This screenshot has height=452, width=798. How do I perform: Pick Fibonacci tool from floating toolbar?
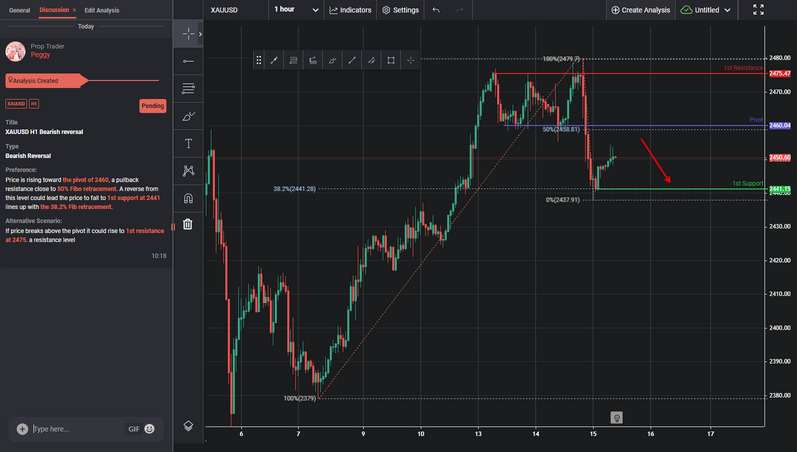click(x=293, y=60)
